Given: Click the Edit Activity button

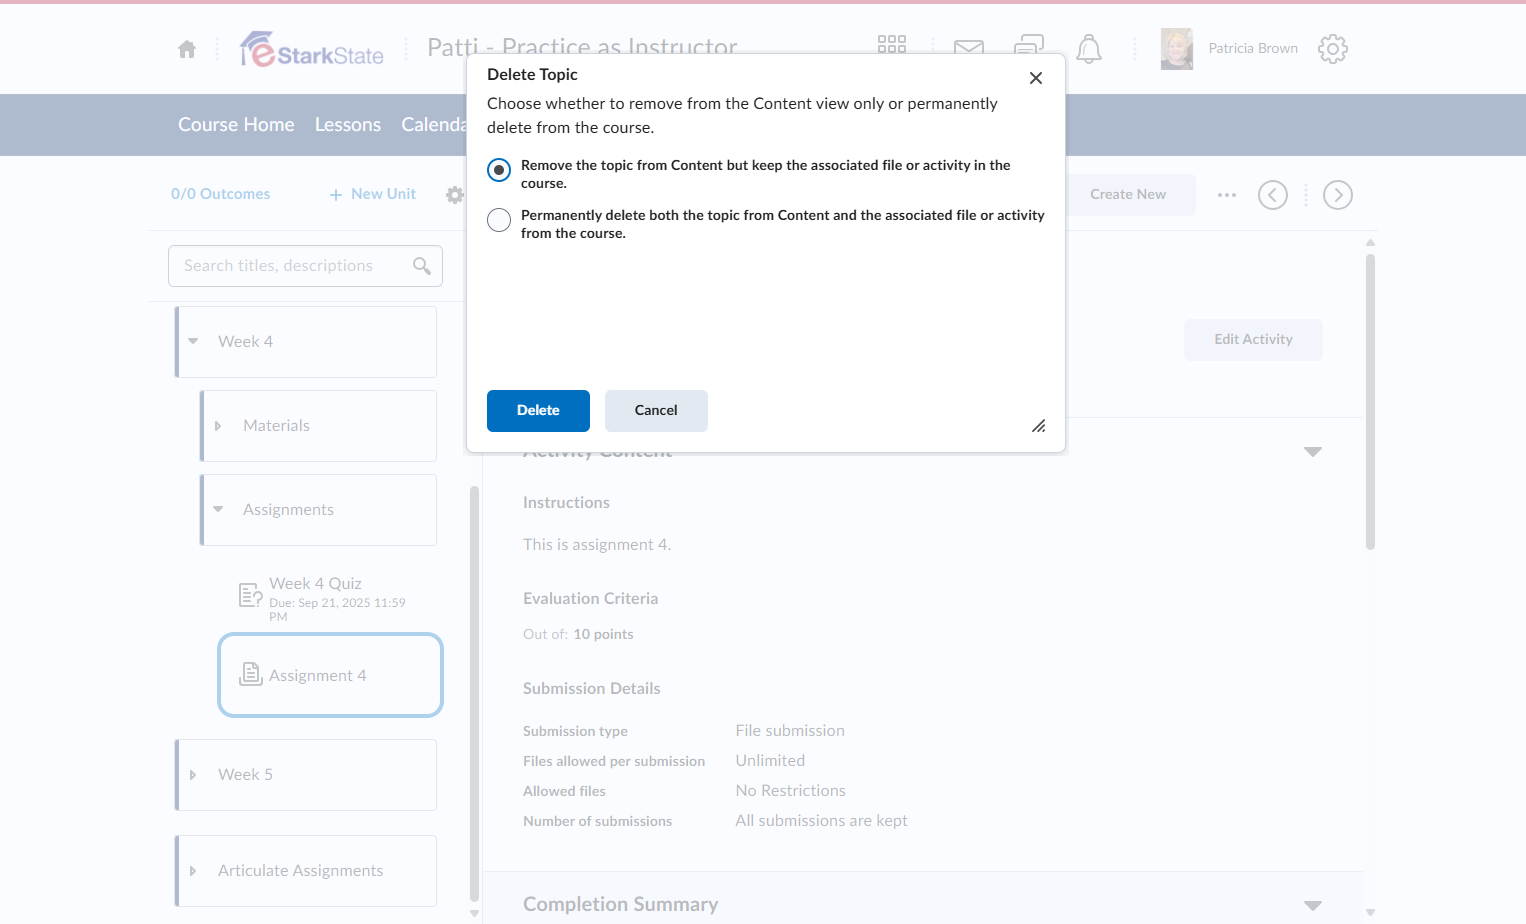Looking at the screenshot, I should coord(1253,340).
